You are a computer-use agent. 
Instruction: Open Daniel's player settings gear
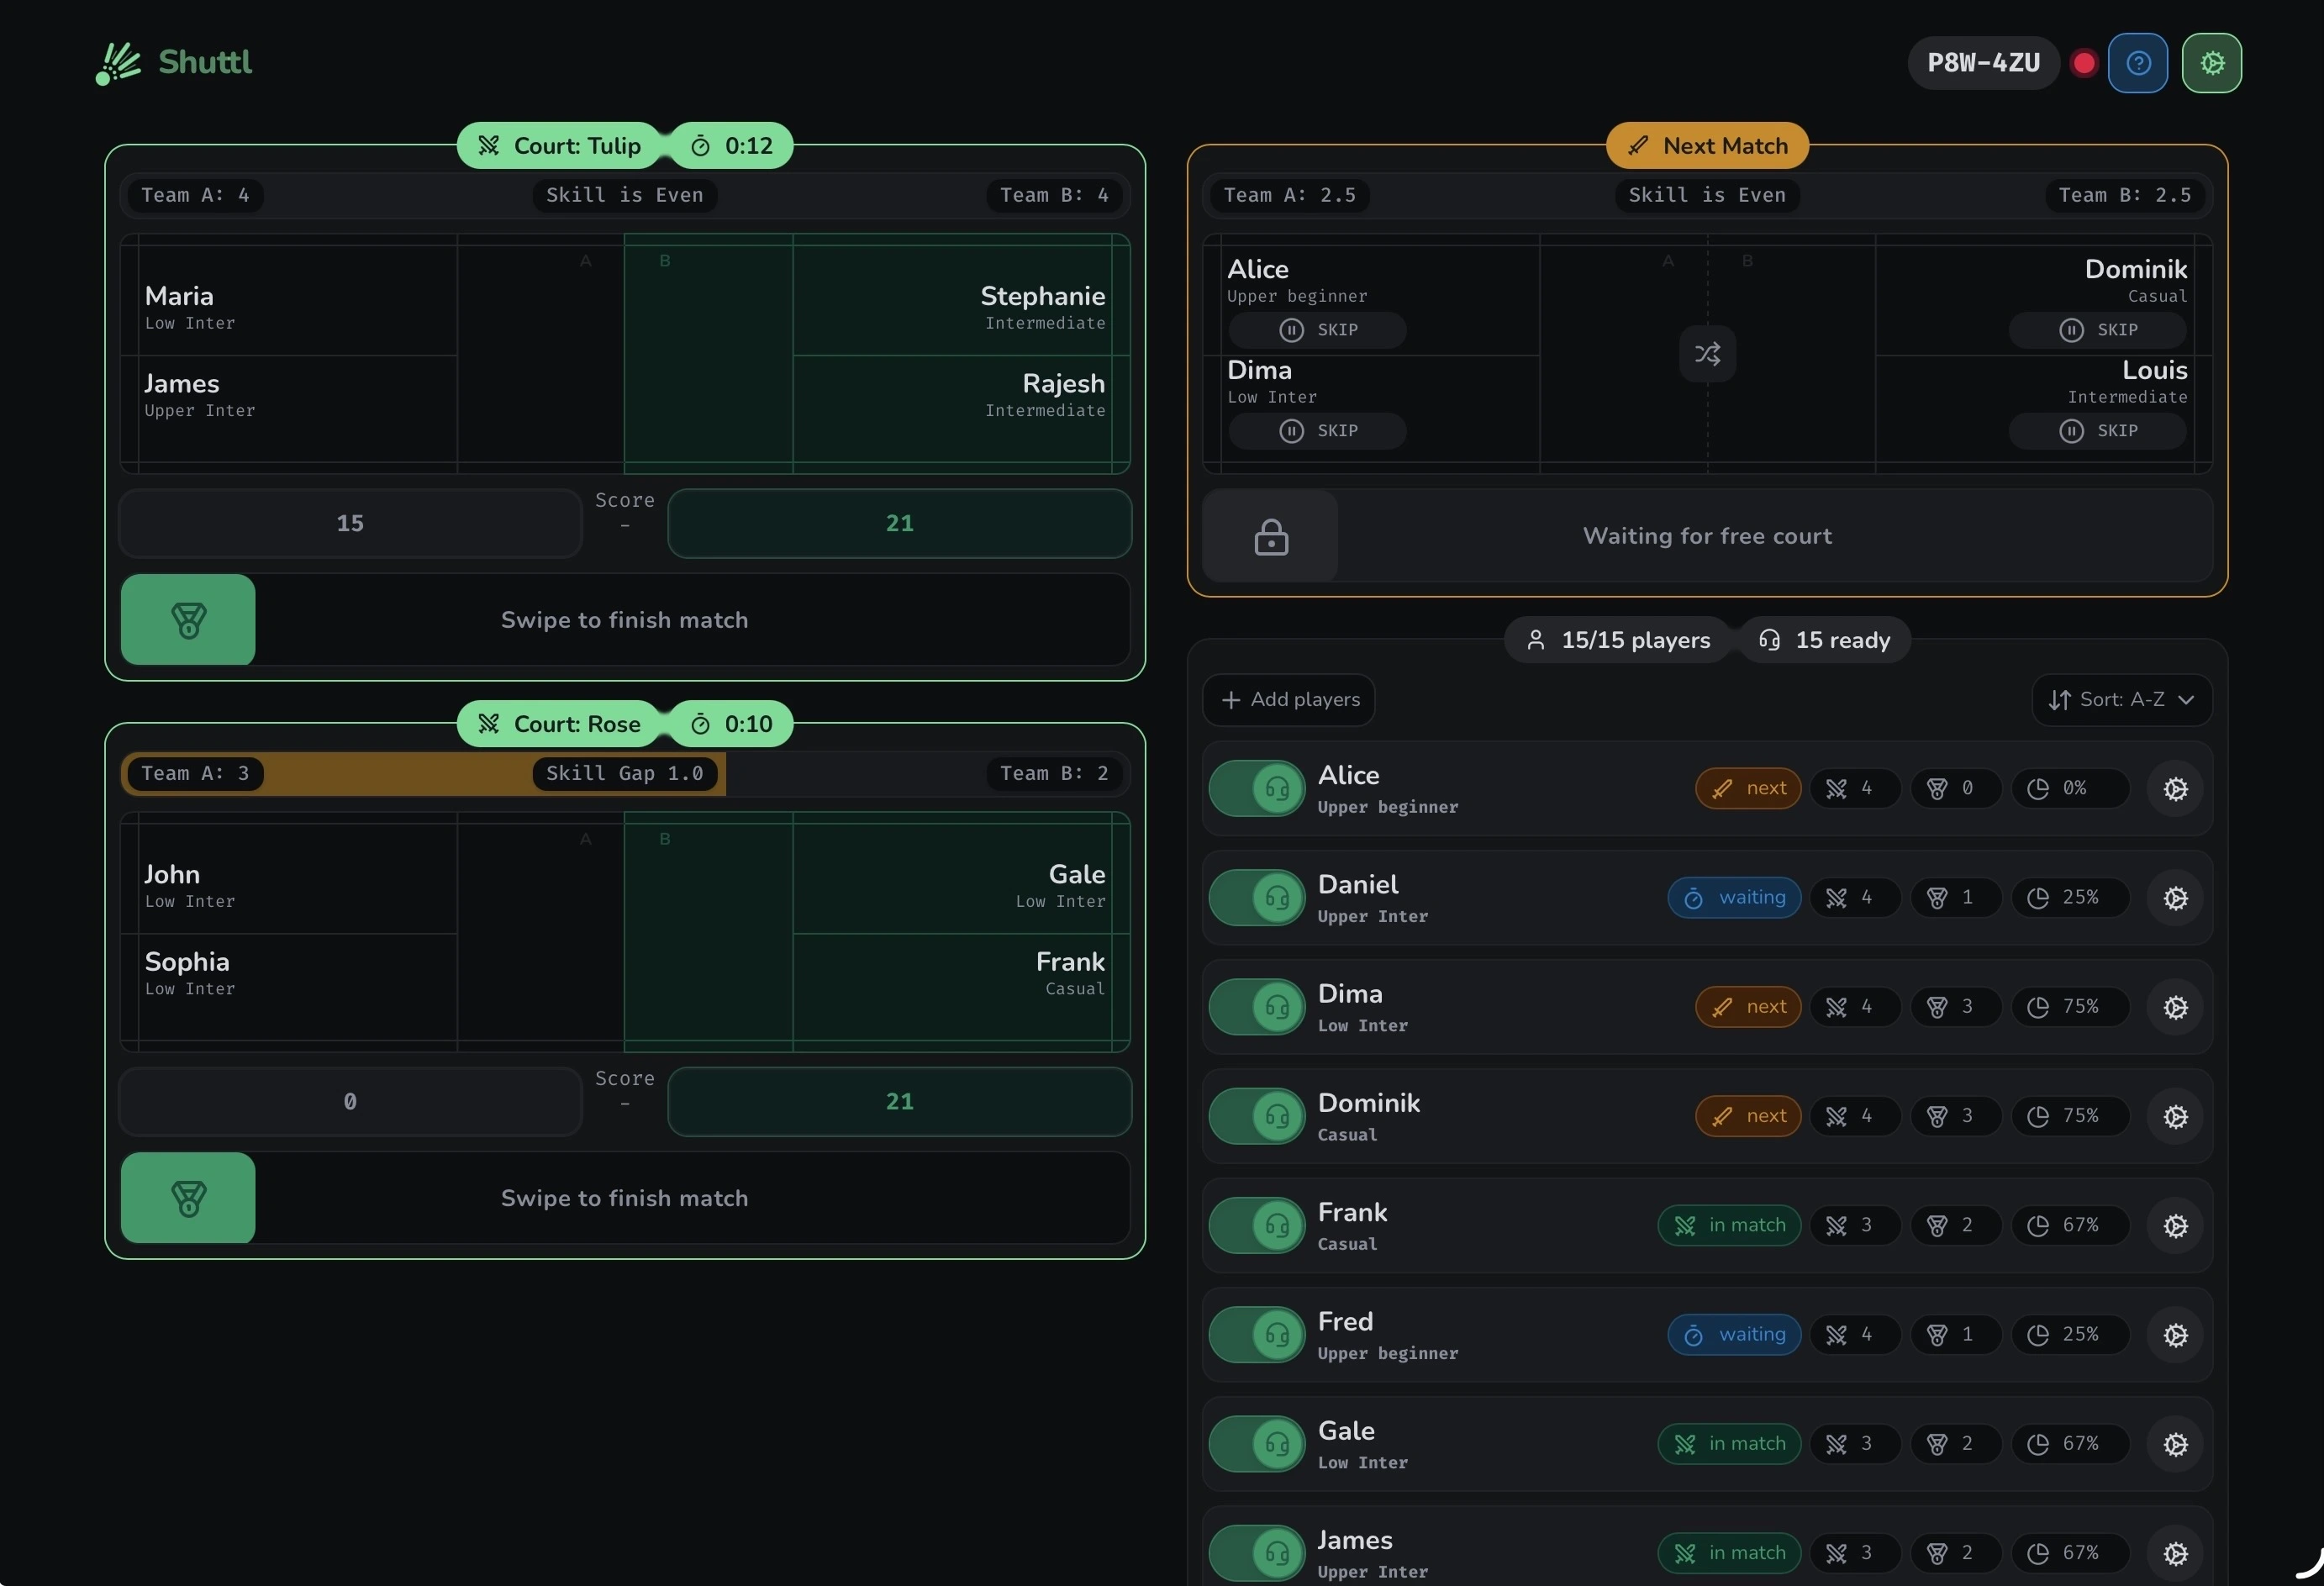coord(2175,898)
